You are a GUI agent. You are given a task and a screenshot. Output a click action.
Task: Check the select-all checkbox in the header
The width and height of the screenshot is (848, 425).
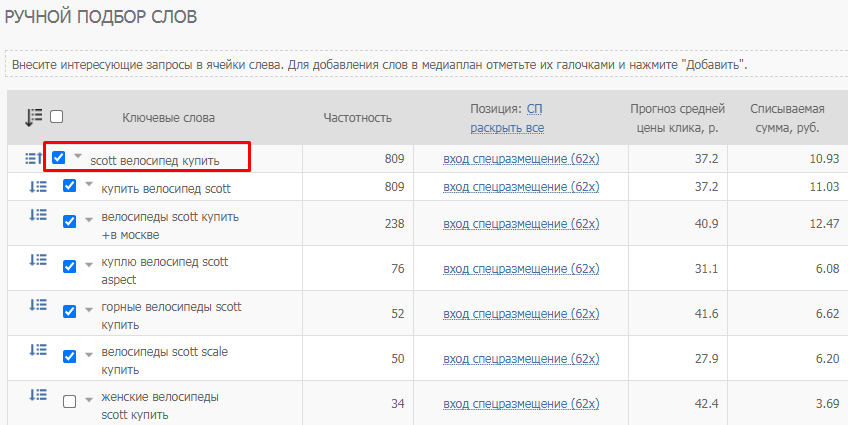point(56,117)
